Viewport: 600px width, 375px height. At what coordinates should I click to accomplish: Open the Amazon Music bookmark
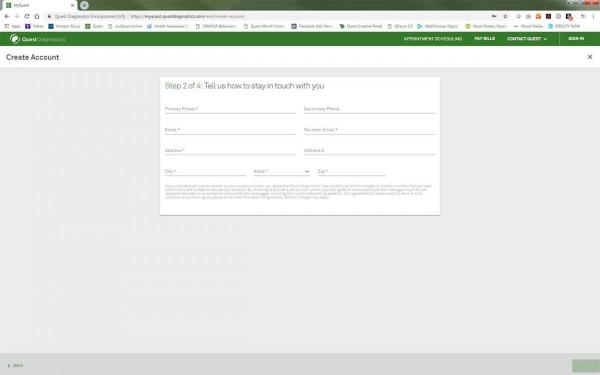pyautogui.click(x=64, y=26)
